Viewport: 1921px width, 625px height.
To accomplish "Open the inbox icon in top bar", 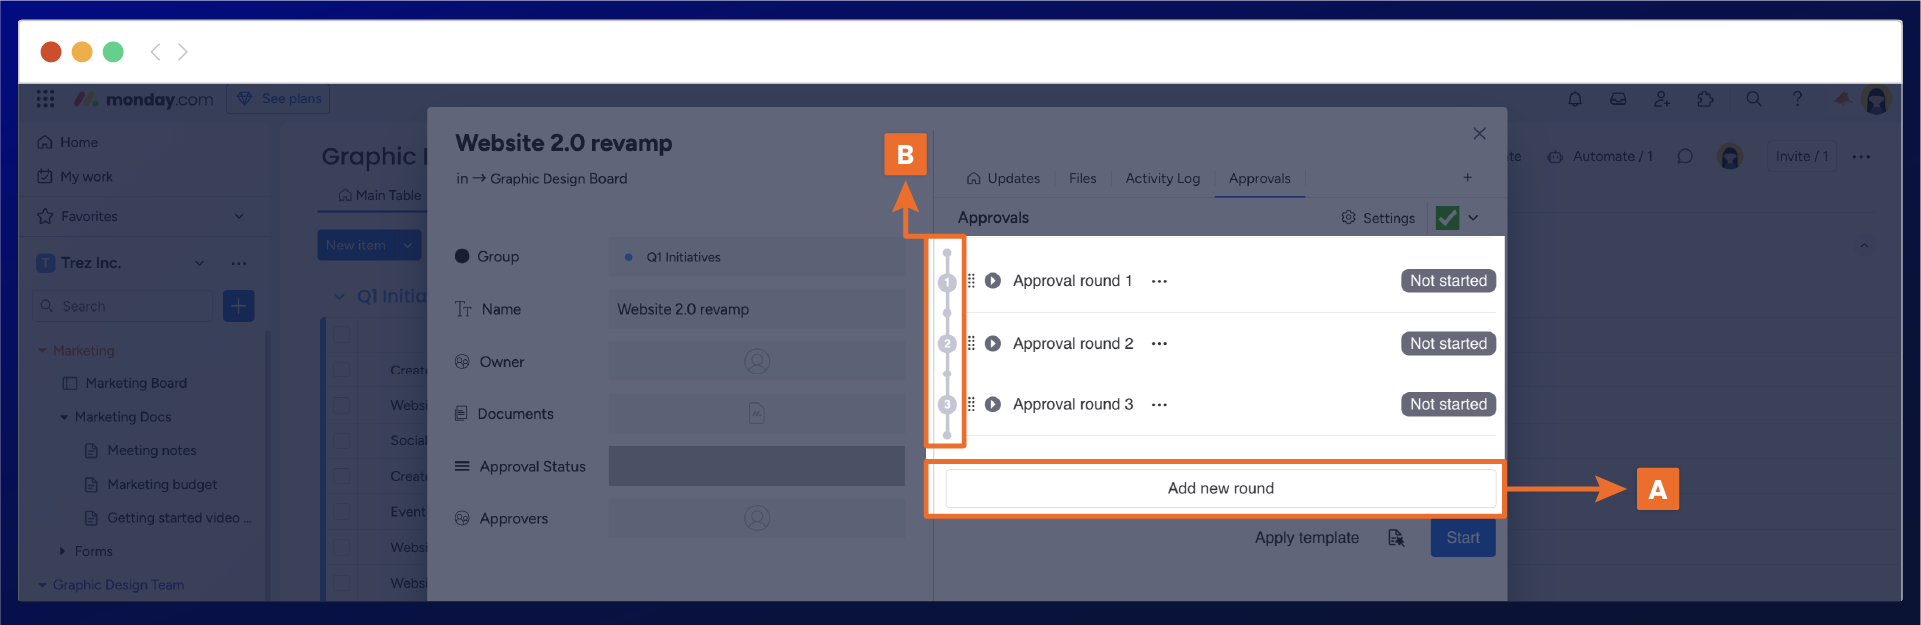I will point(1618,99).
